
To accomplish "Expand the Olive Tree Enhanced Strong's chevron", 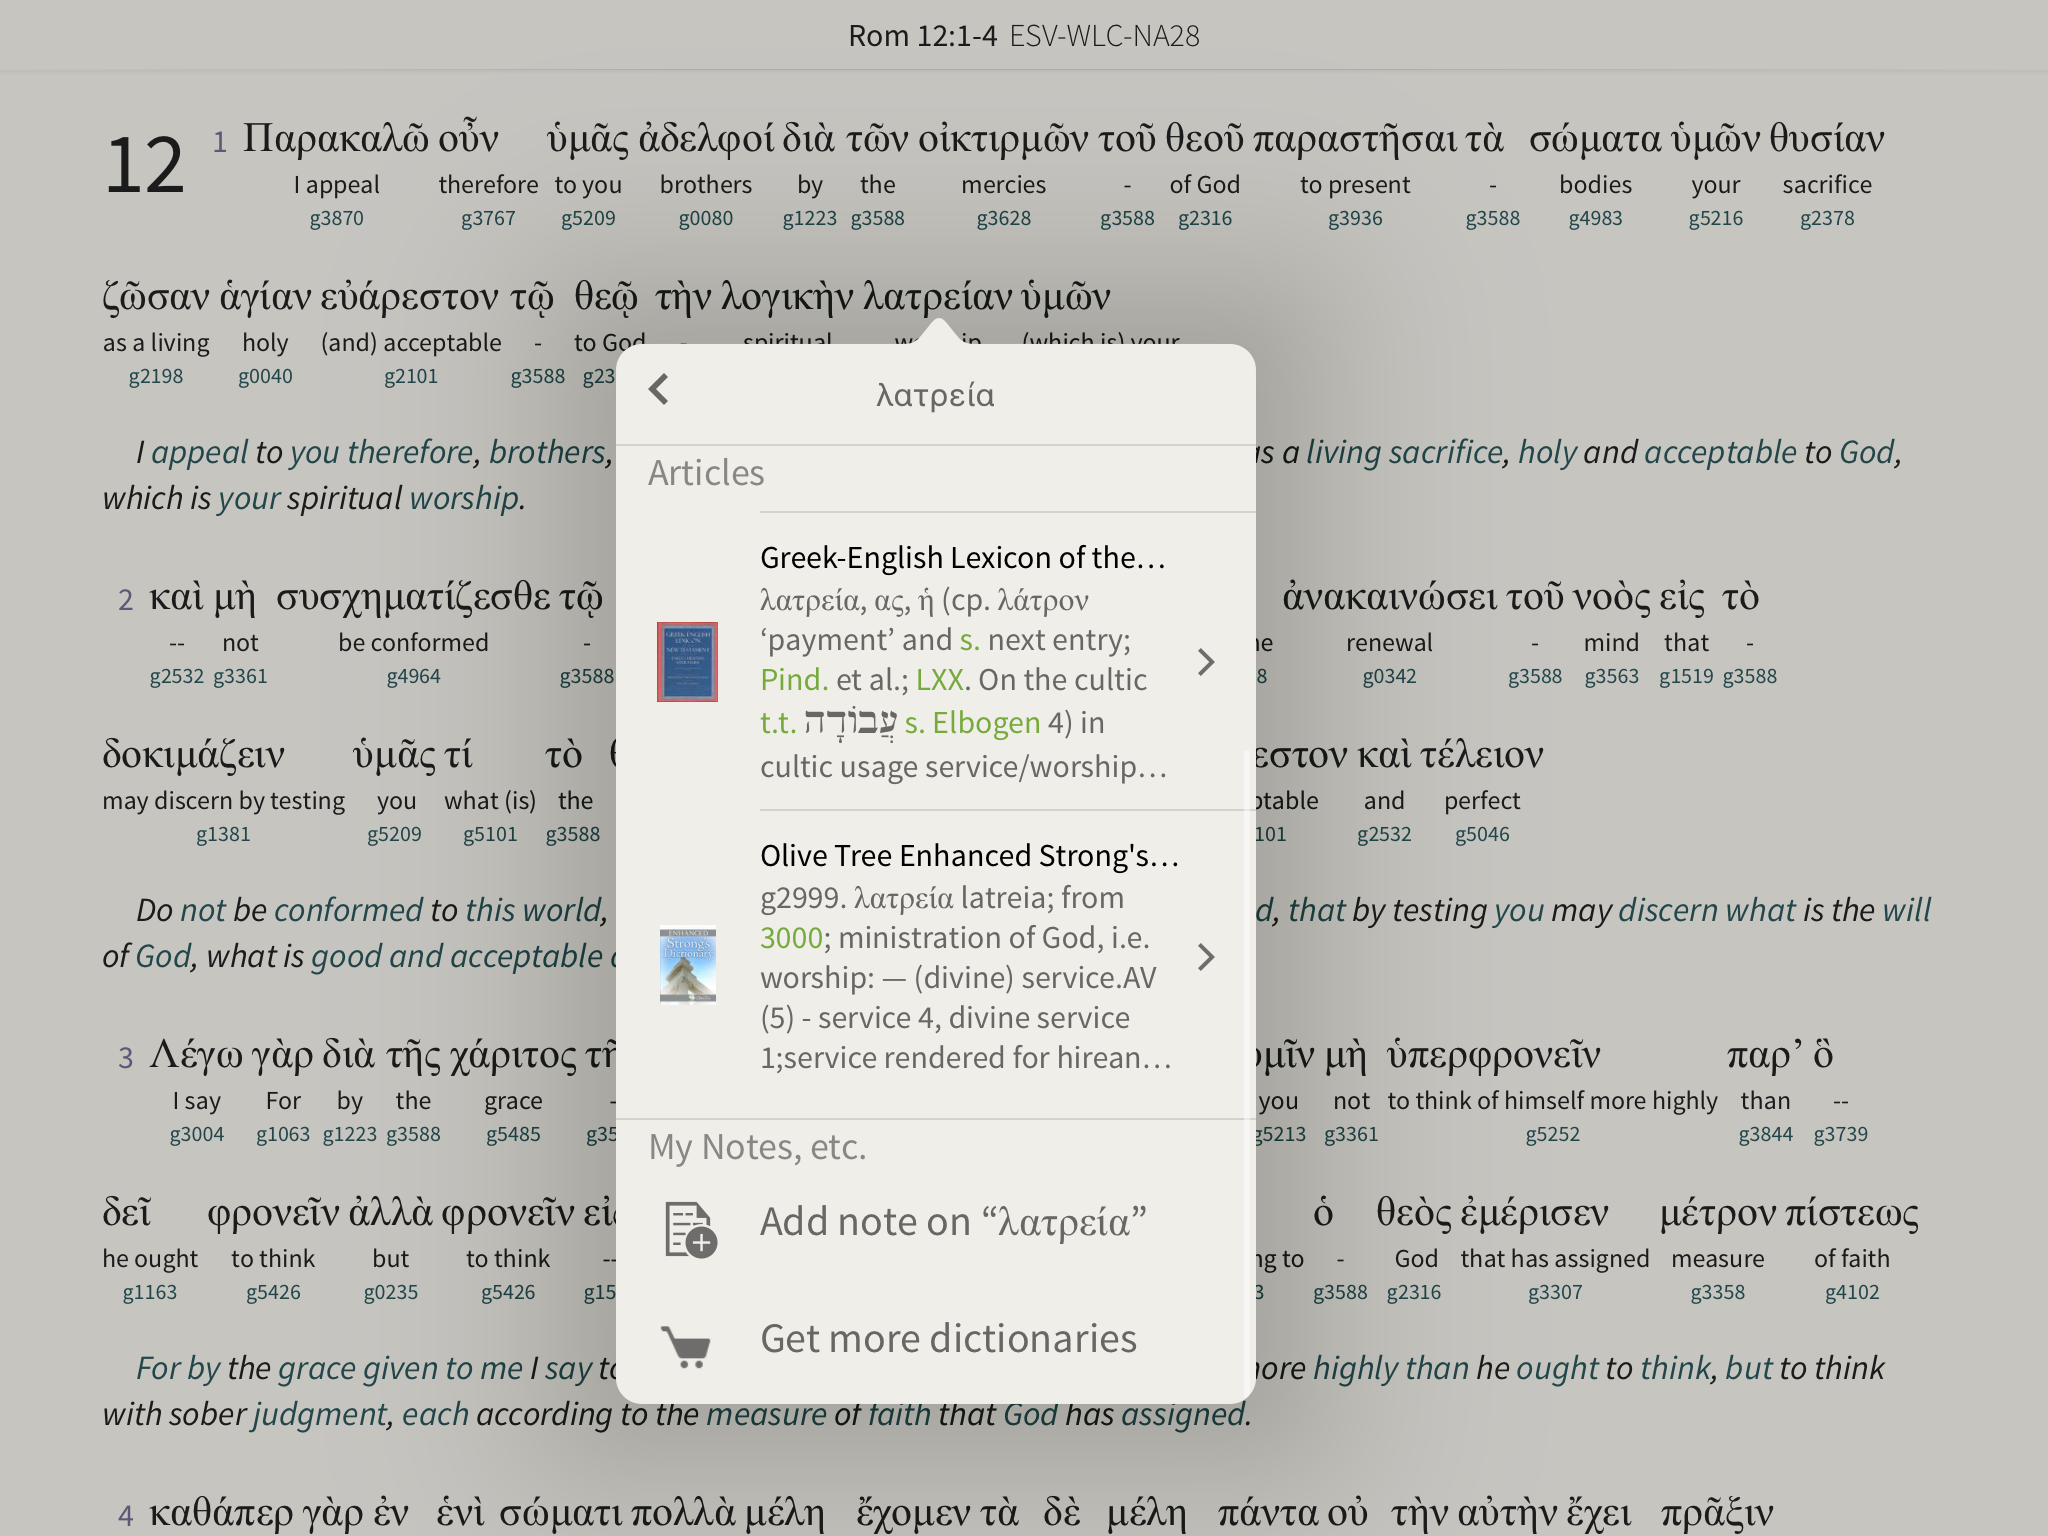I will pos(1206,957).
